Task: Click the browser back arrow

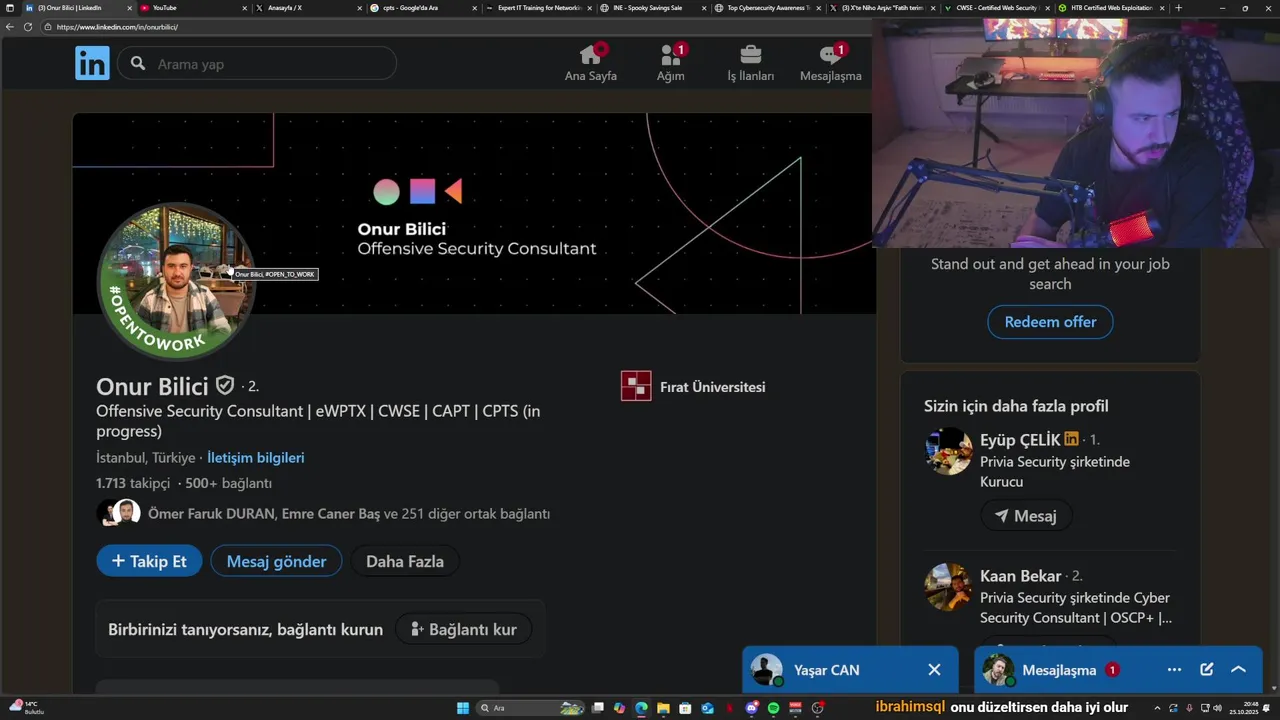Action: point(10,27)
